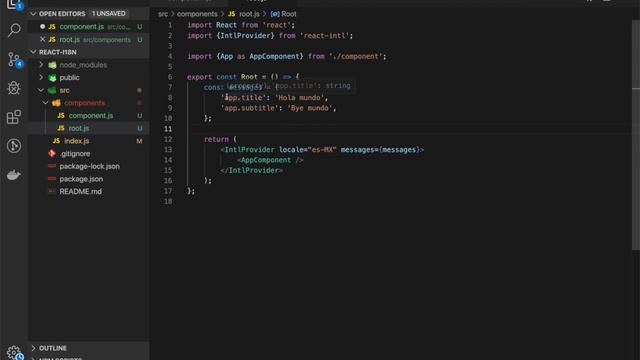Click 'Hola mundo' string in code
Screen dimensions: 640x360
(301, 98)
